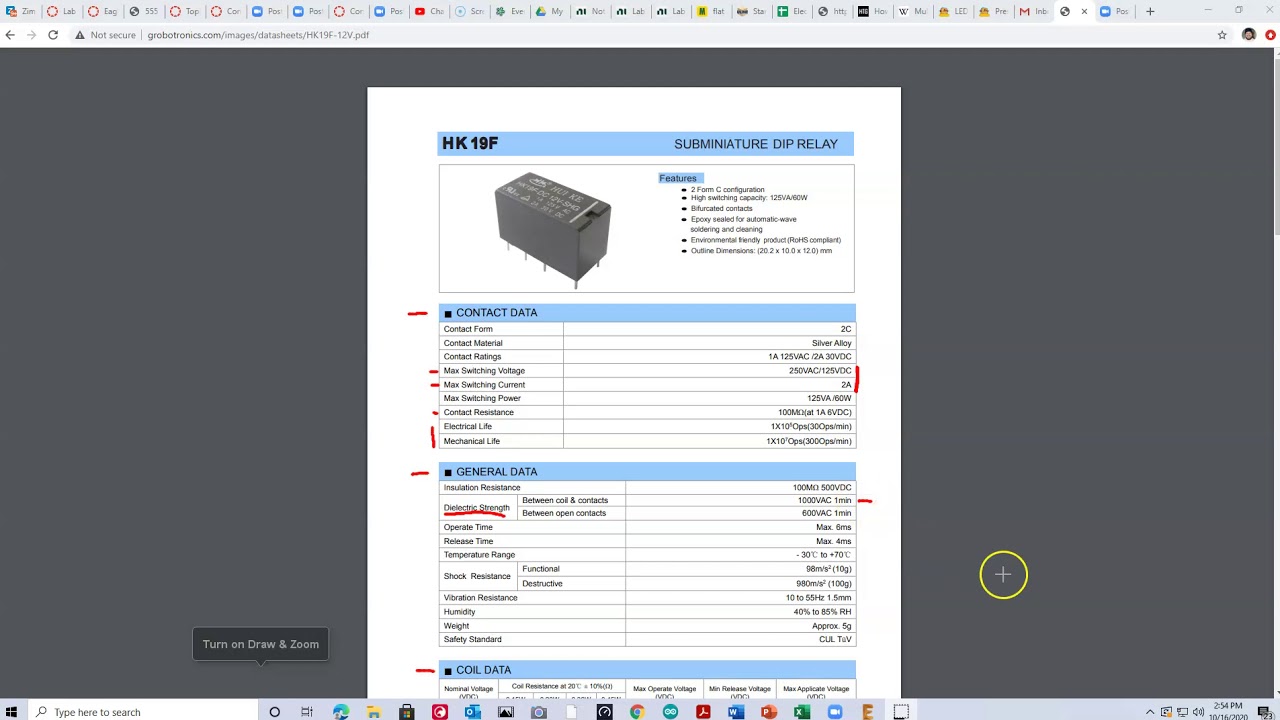Open Google Chrome from taskbar

tap(637, 712)
